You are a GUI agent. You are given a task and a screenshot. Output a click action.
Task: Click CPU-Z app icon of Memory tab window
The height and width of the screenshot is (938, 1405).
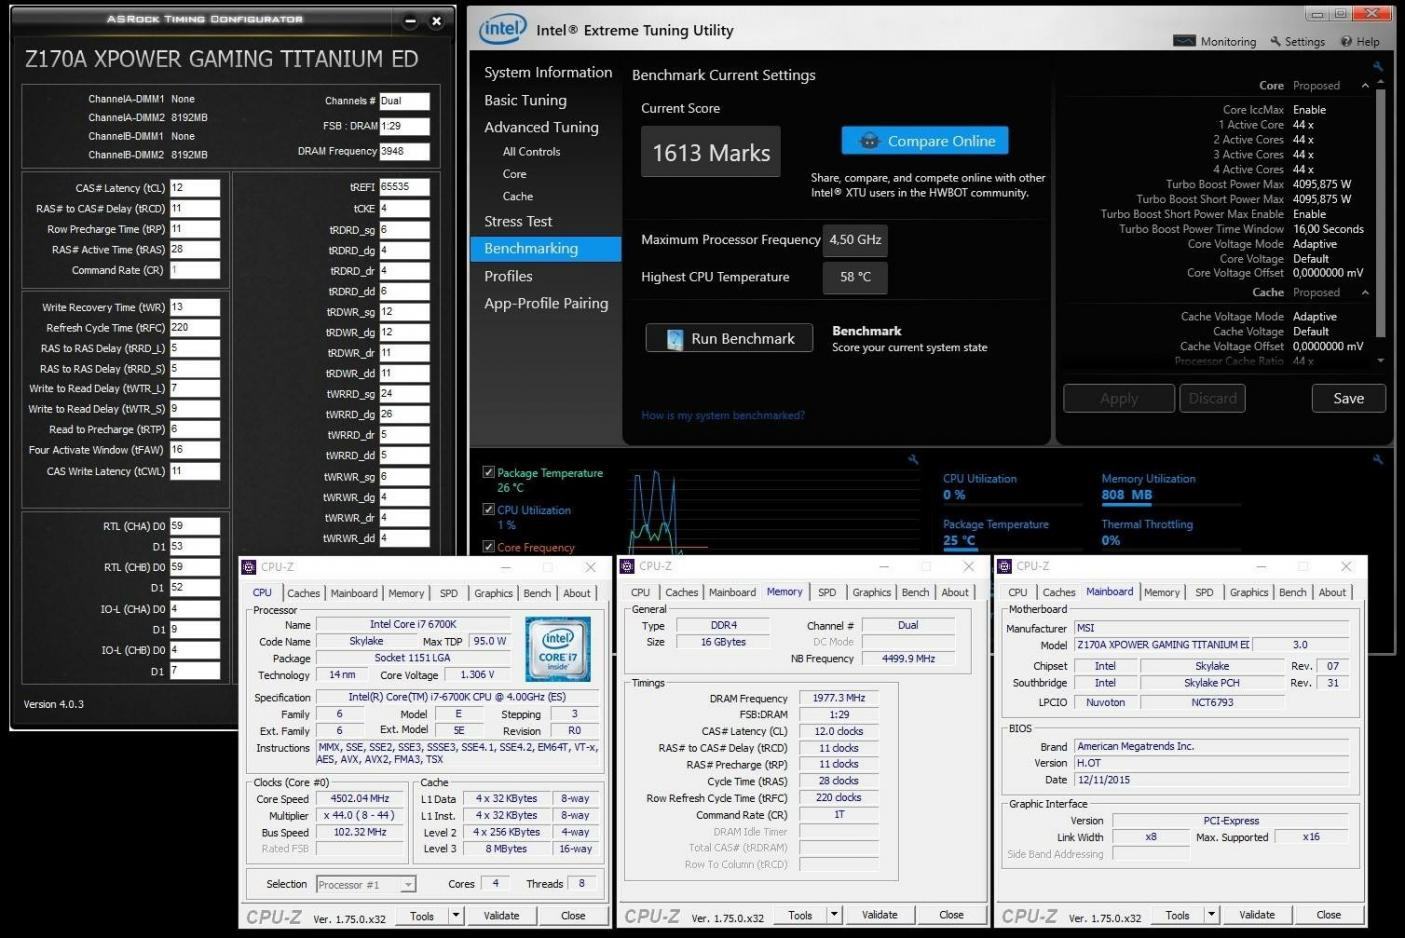tap(627, 566)
